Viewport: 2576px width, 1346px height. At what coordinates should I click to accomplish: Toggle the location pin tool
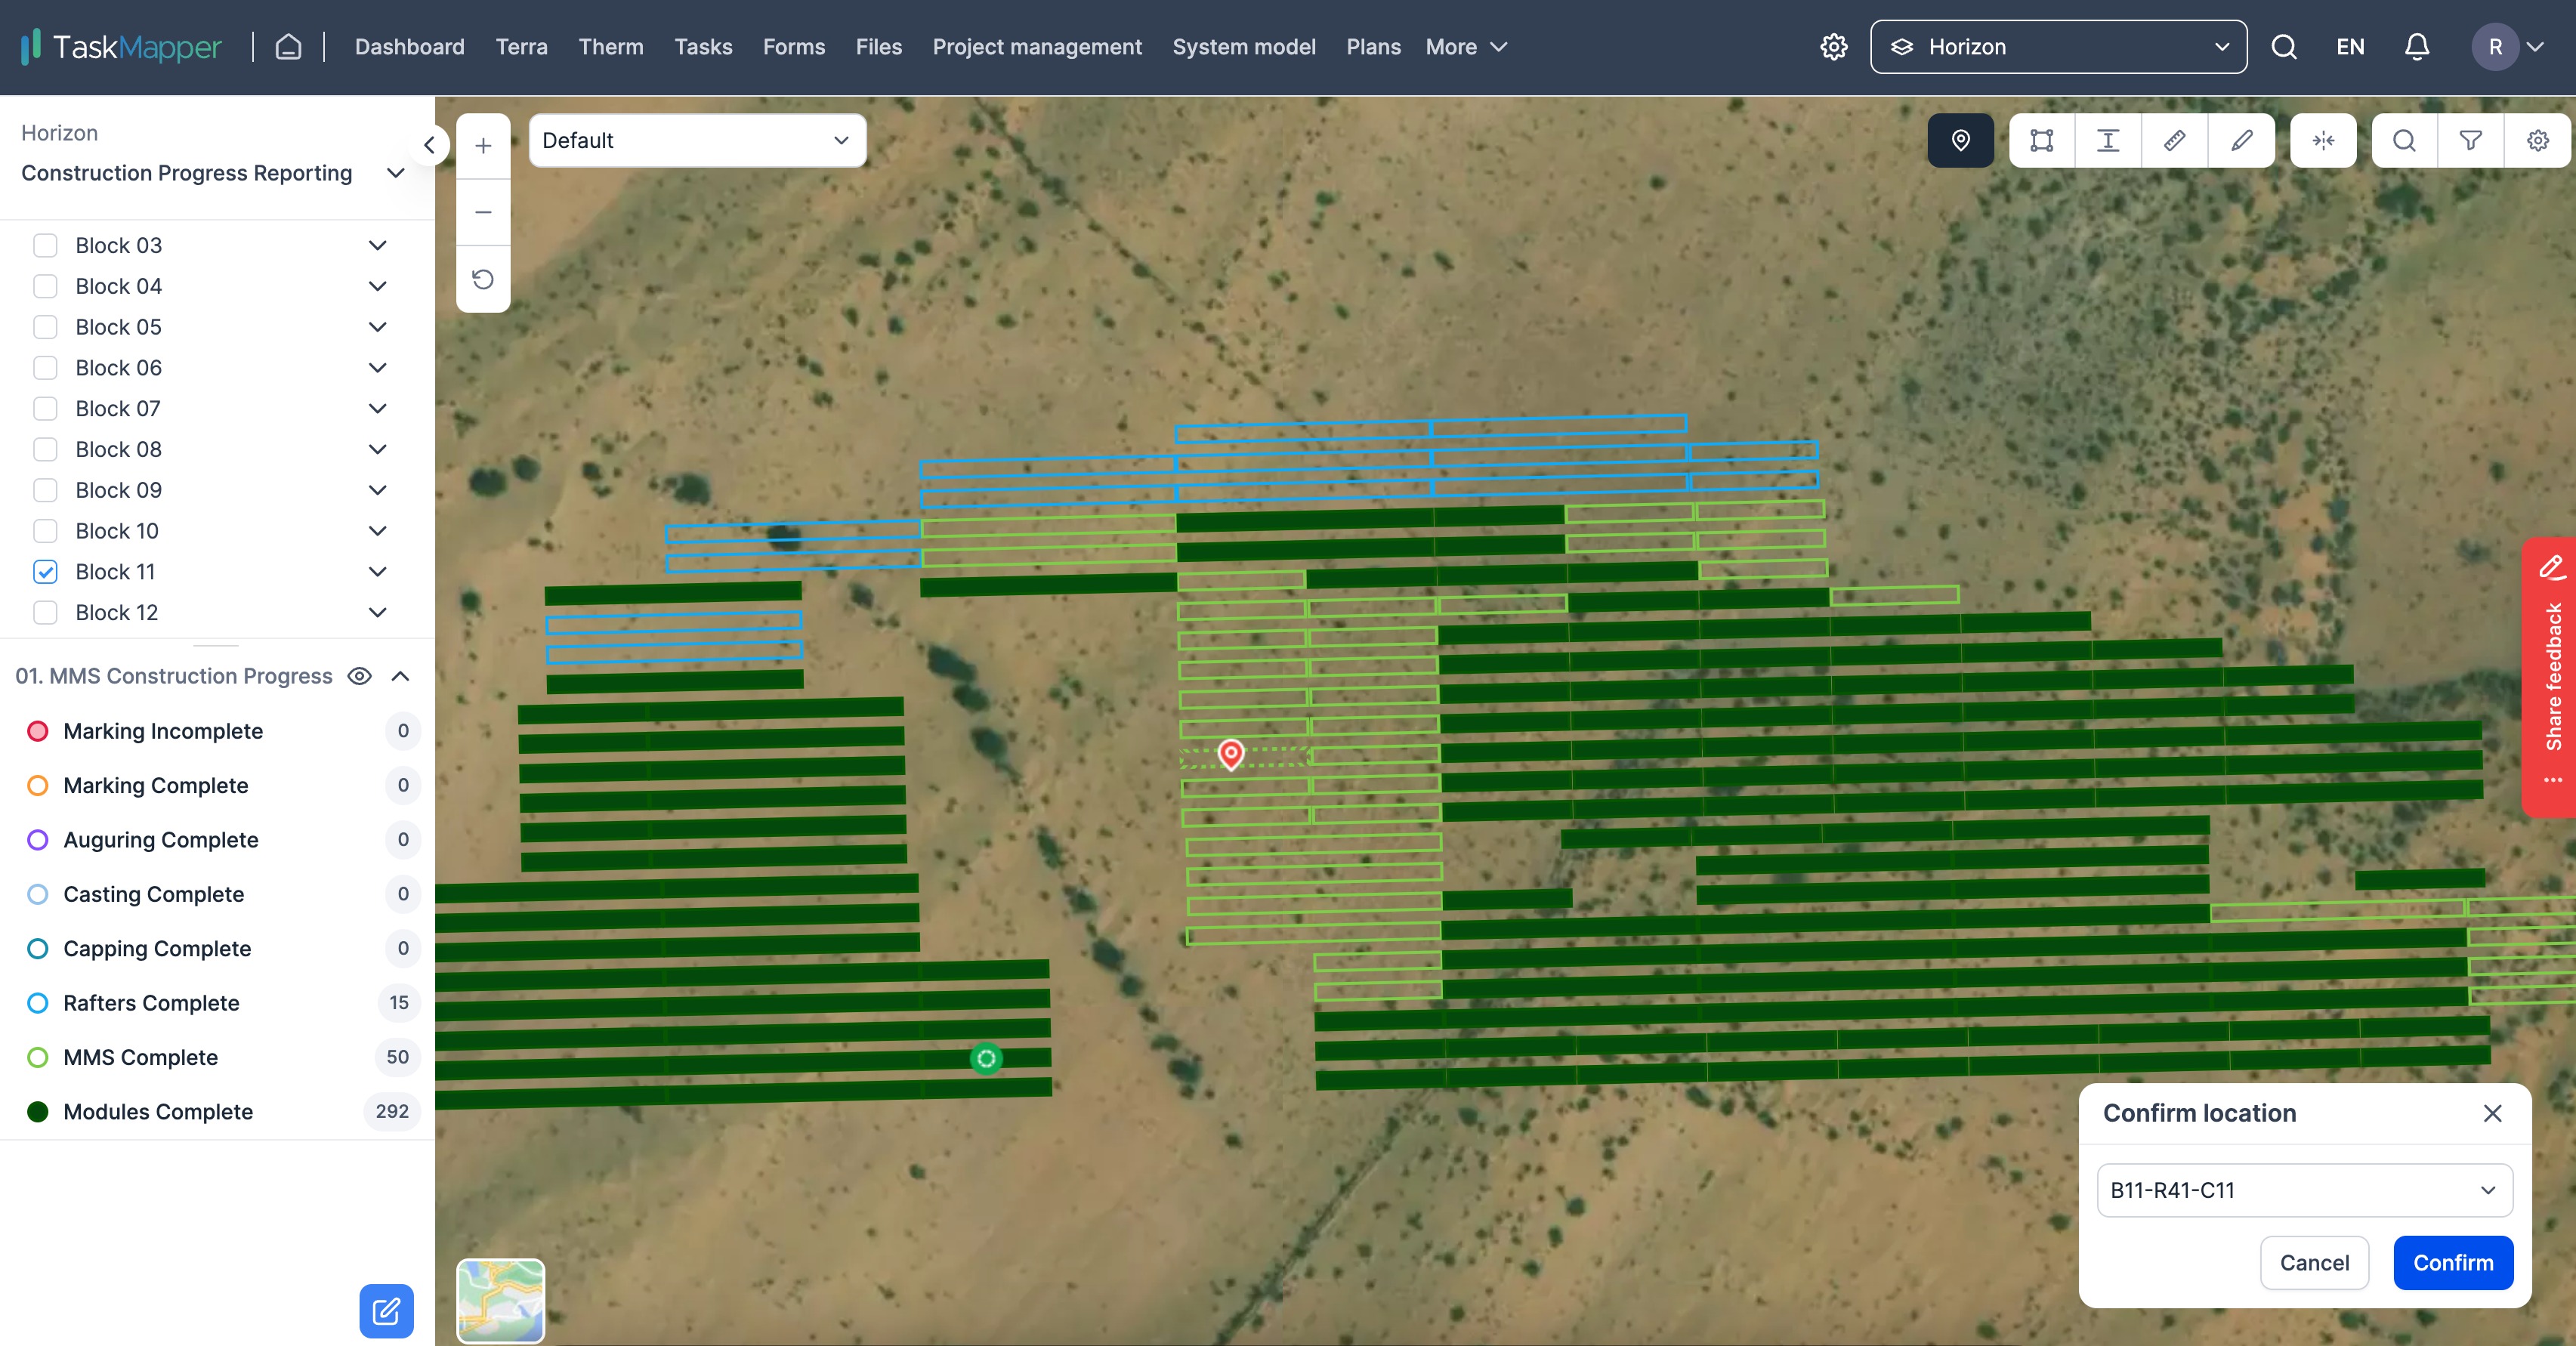point(1960,140)
